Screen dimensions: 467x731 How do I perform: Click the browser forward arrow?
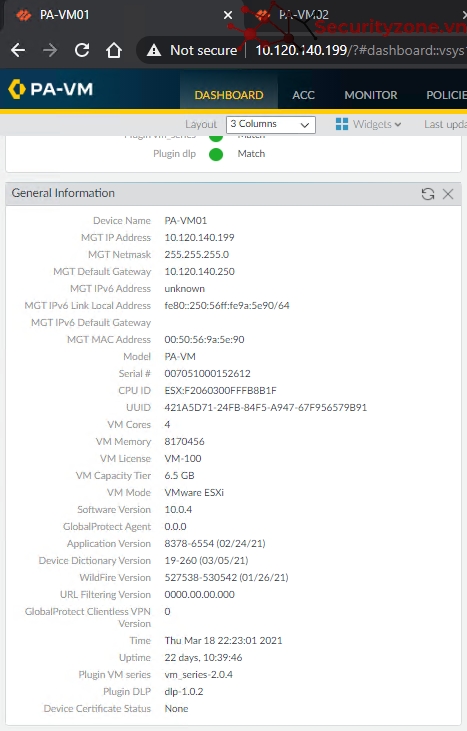click(x=50, y=50)
